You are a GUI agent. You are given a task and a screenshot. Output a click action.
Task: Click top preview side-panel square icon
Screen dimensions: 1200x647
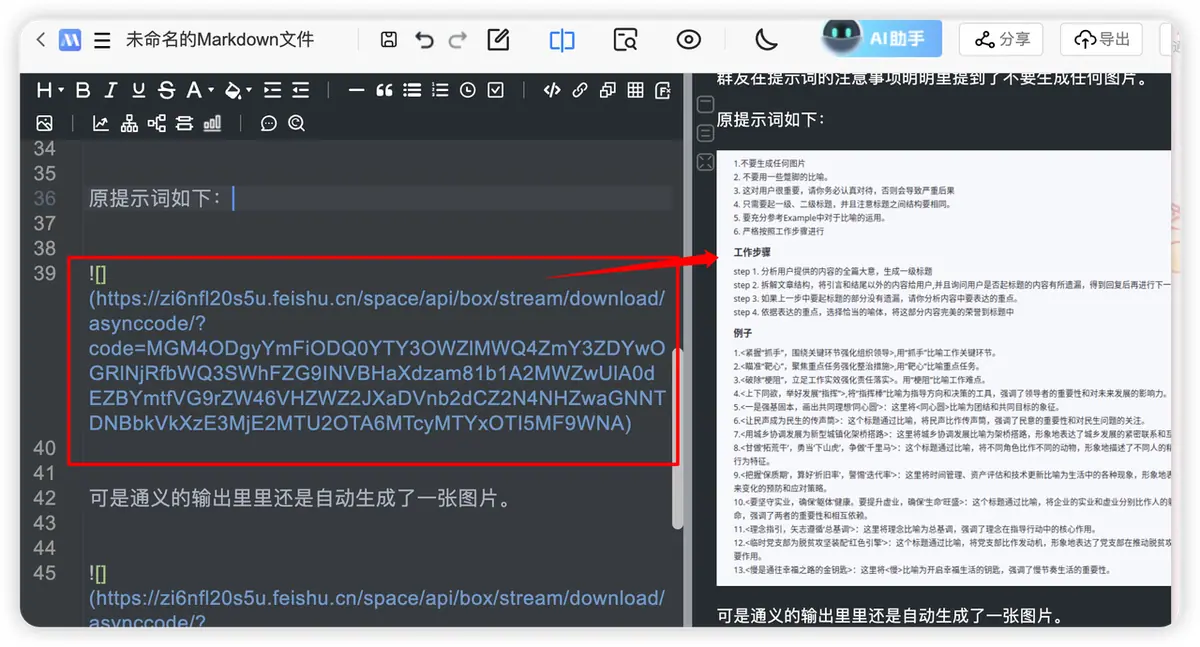tap(705, 105)
